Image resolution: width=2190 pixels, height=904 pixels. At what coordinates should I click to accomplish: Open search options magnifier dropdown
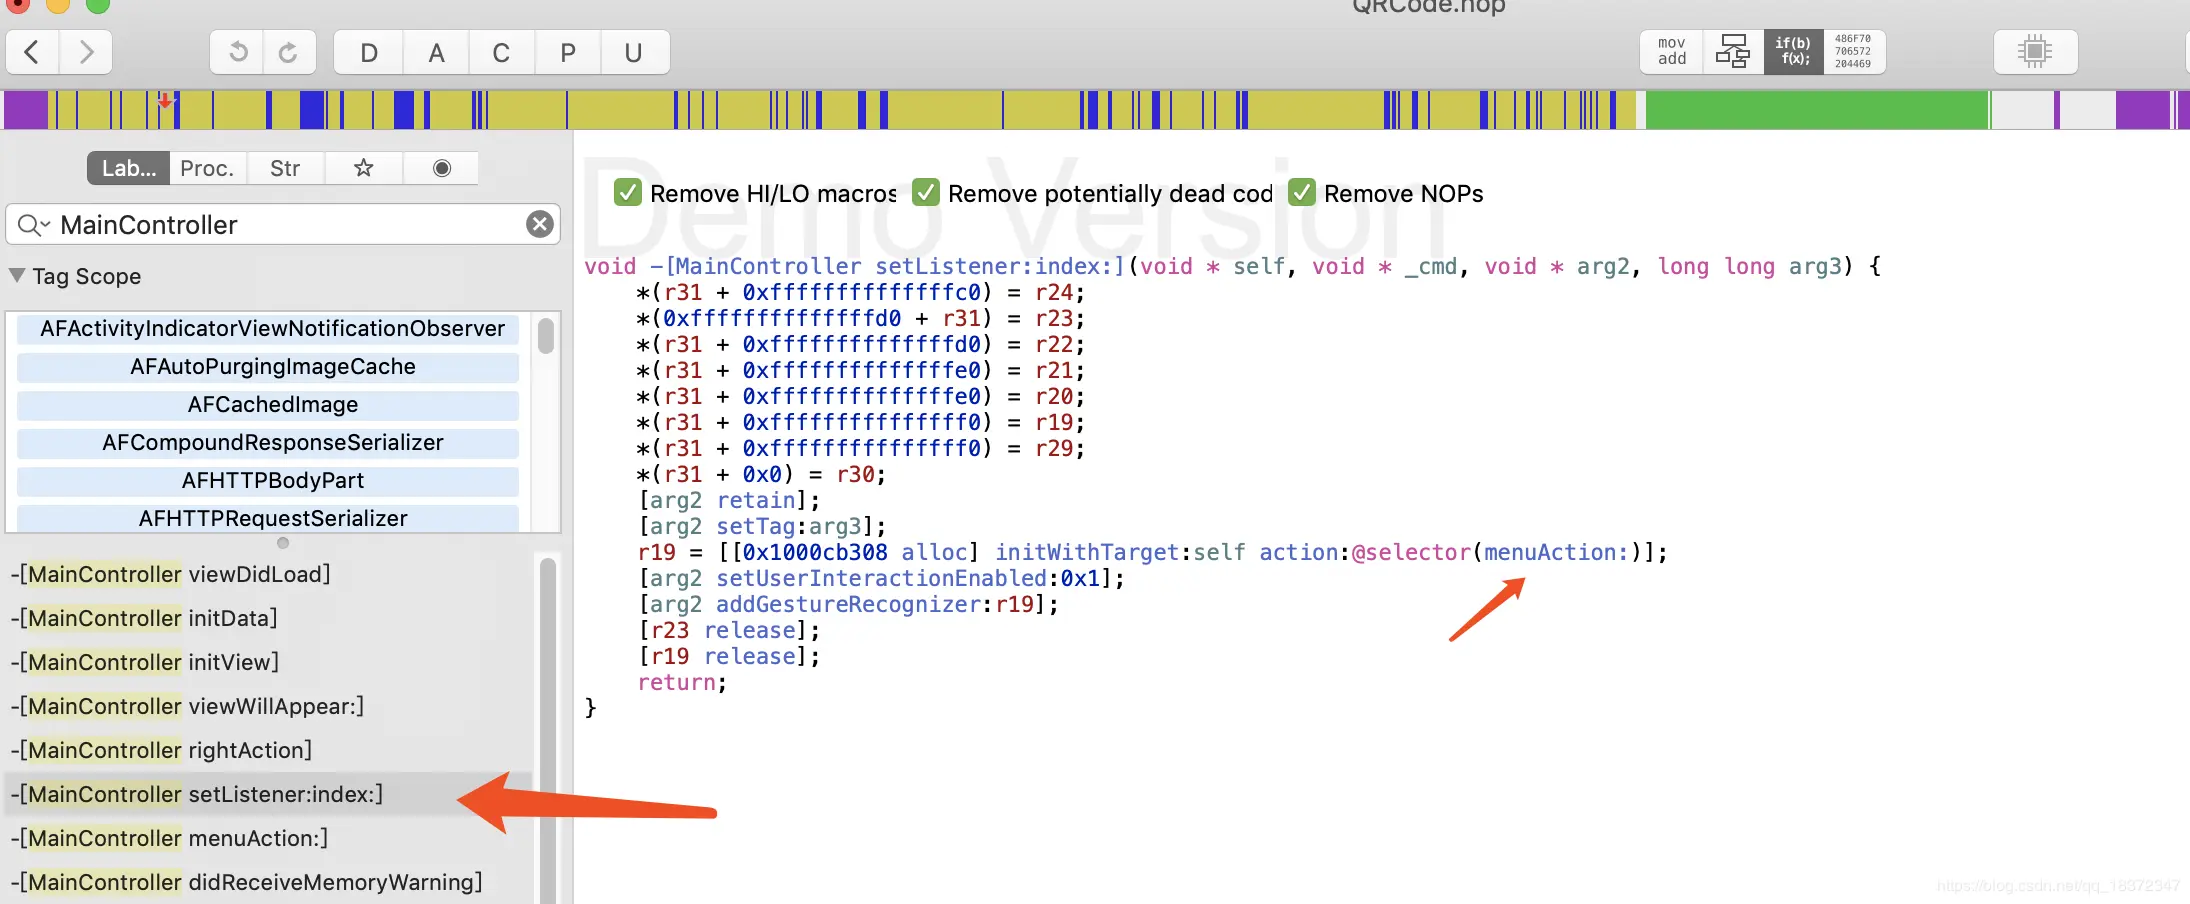[33, 225]
